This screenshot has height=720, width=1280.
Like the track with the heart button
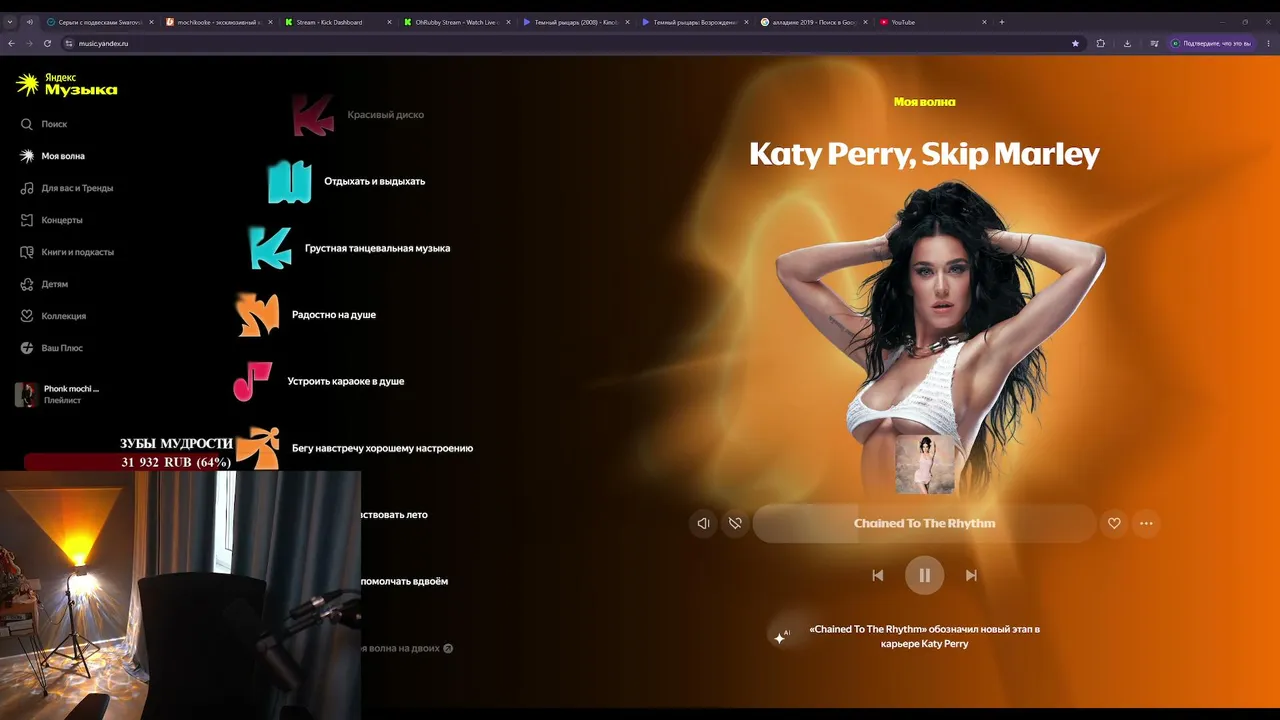click(x=1114, y=523)
